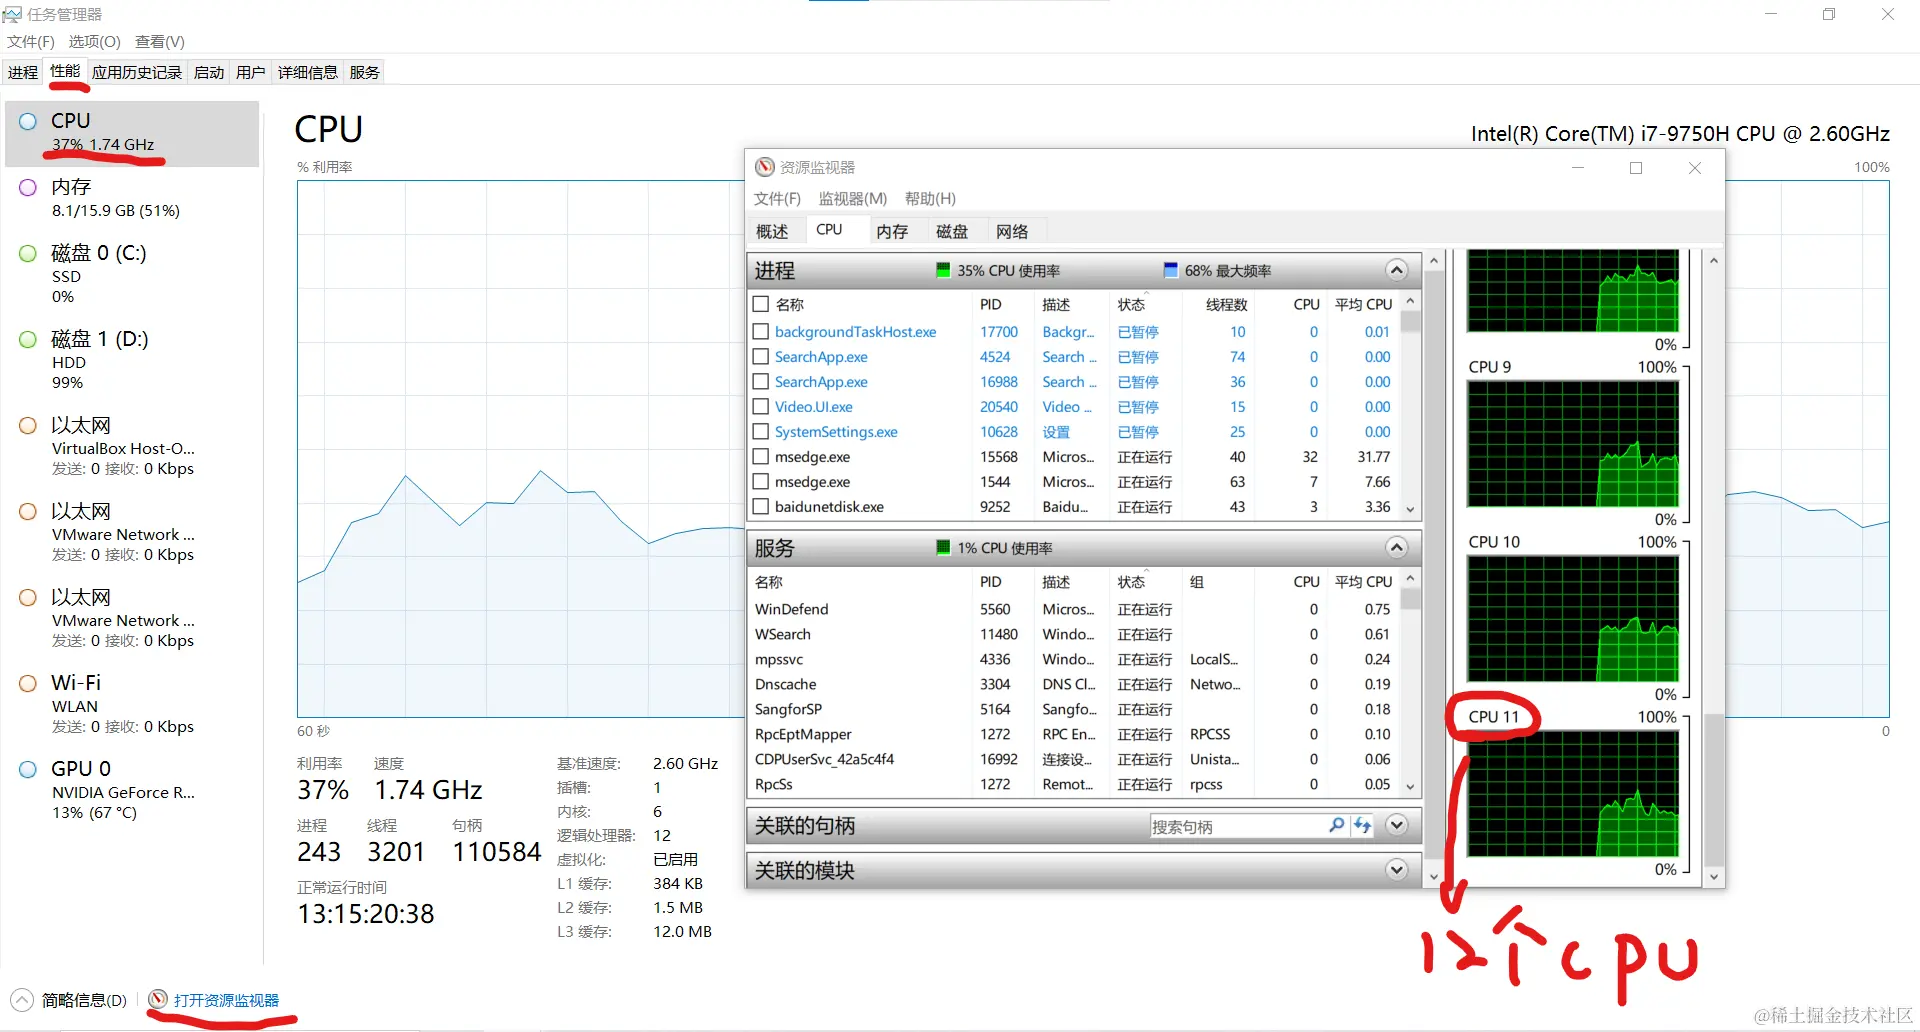Screen dimensions: 1920x1032
Task: Switch to the 磁盘 tab in Resource Monitor
Action: (x=952, y=231)
